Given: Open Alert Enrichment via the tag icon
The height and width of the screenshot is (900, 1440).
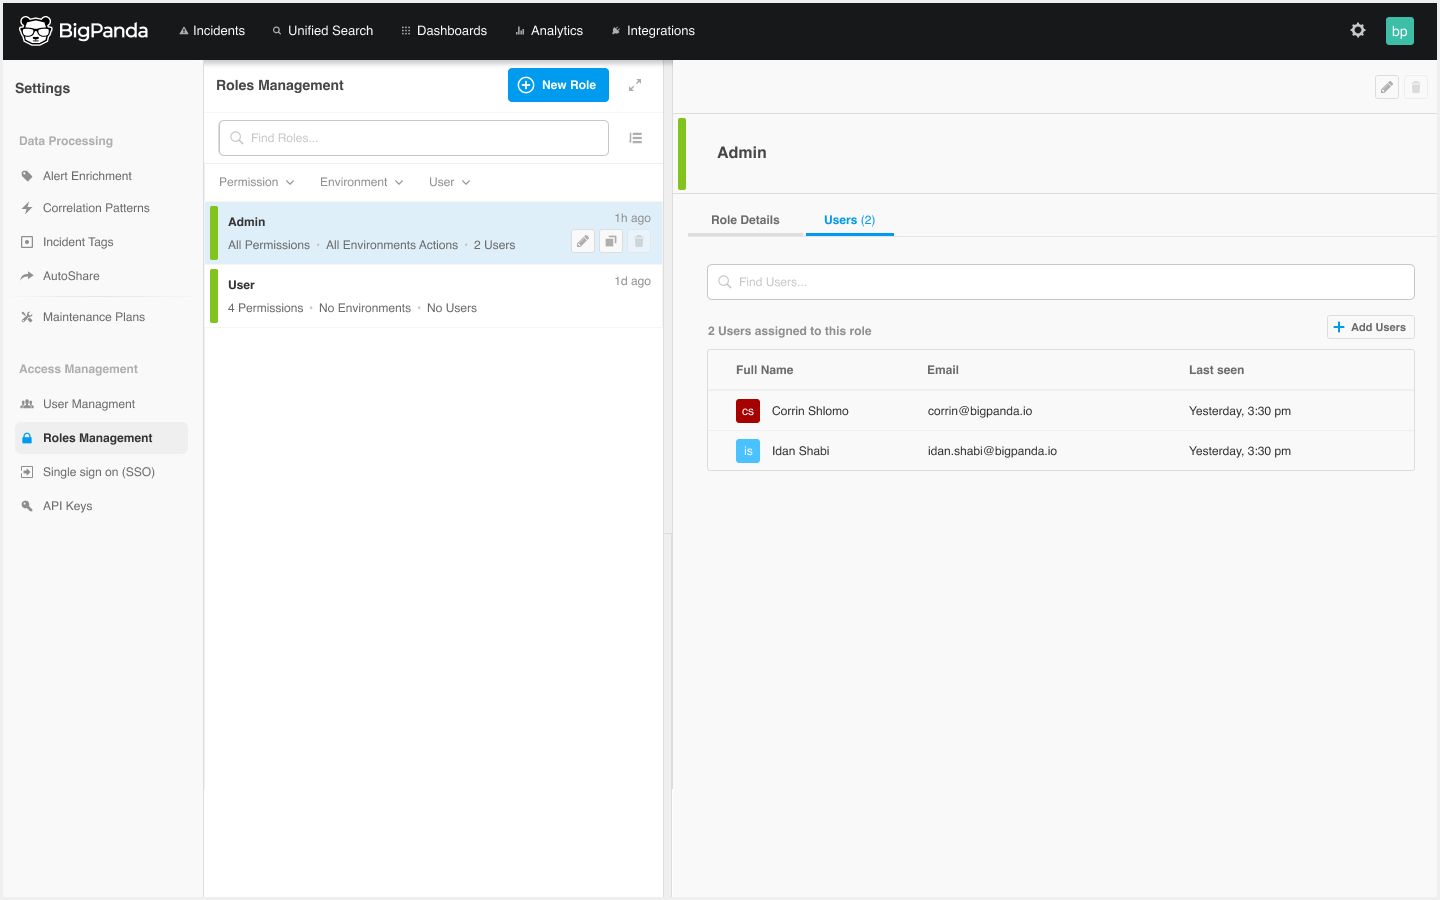Looking at the screenshot, I should tap(27, 175).
